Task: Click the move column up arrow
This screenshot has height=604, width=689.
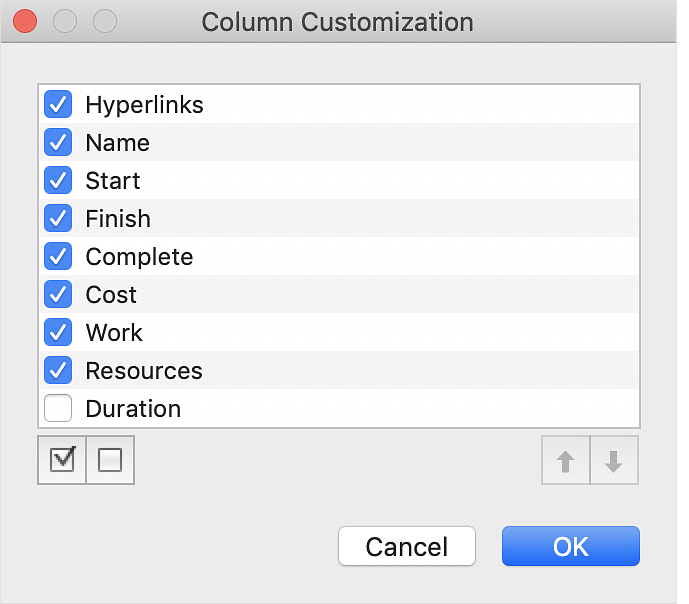Action: [x=566, y=461]
